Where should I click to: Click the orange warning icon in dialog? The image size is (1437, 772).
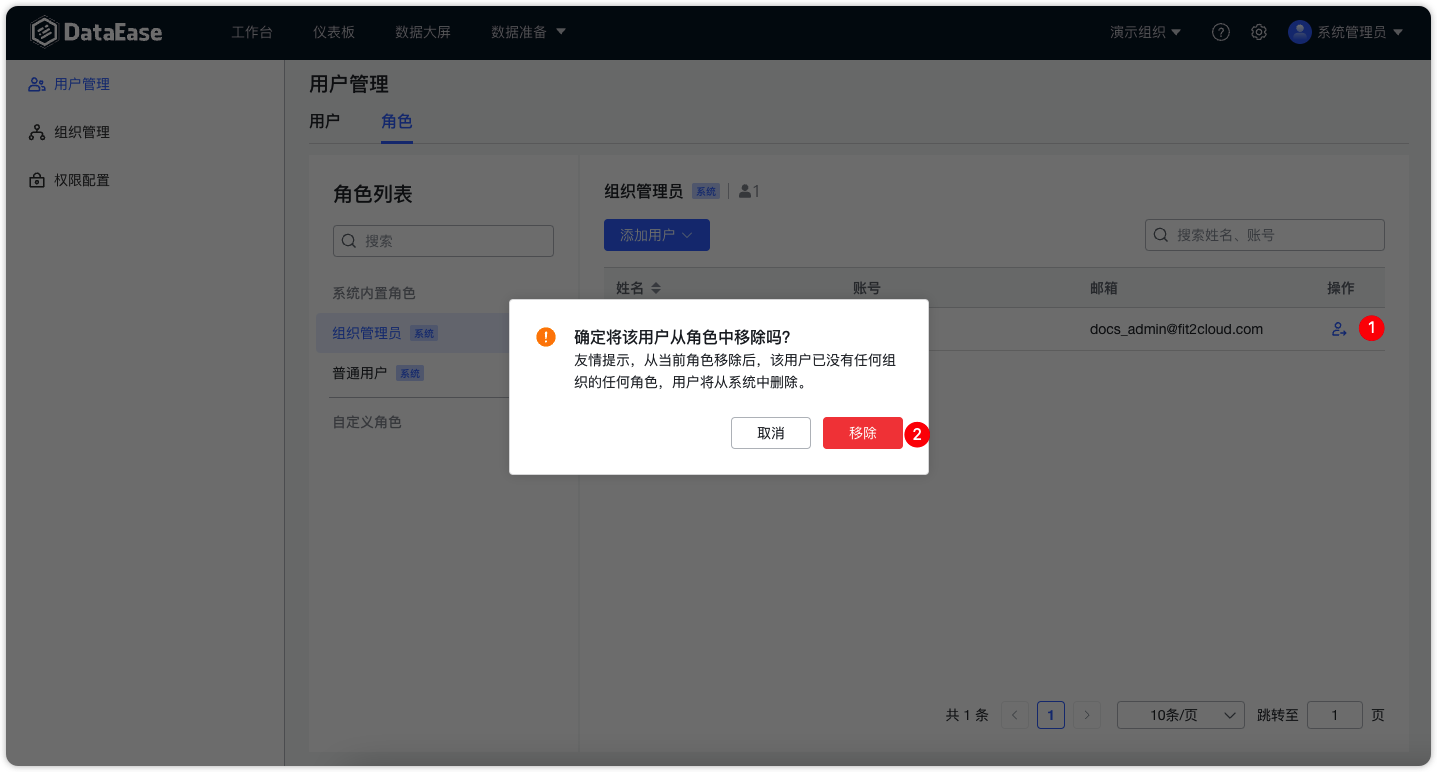(546, 337)
